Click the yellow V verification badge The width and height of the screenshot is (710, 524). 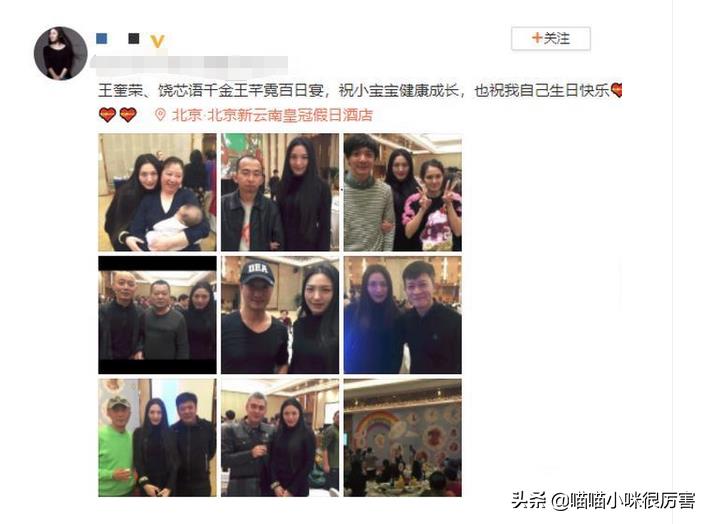(157, 41)
